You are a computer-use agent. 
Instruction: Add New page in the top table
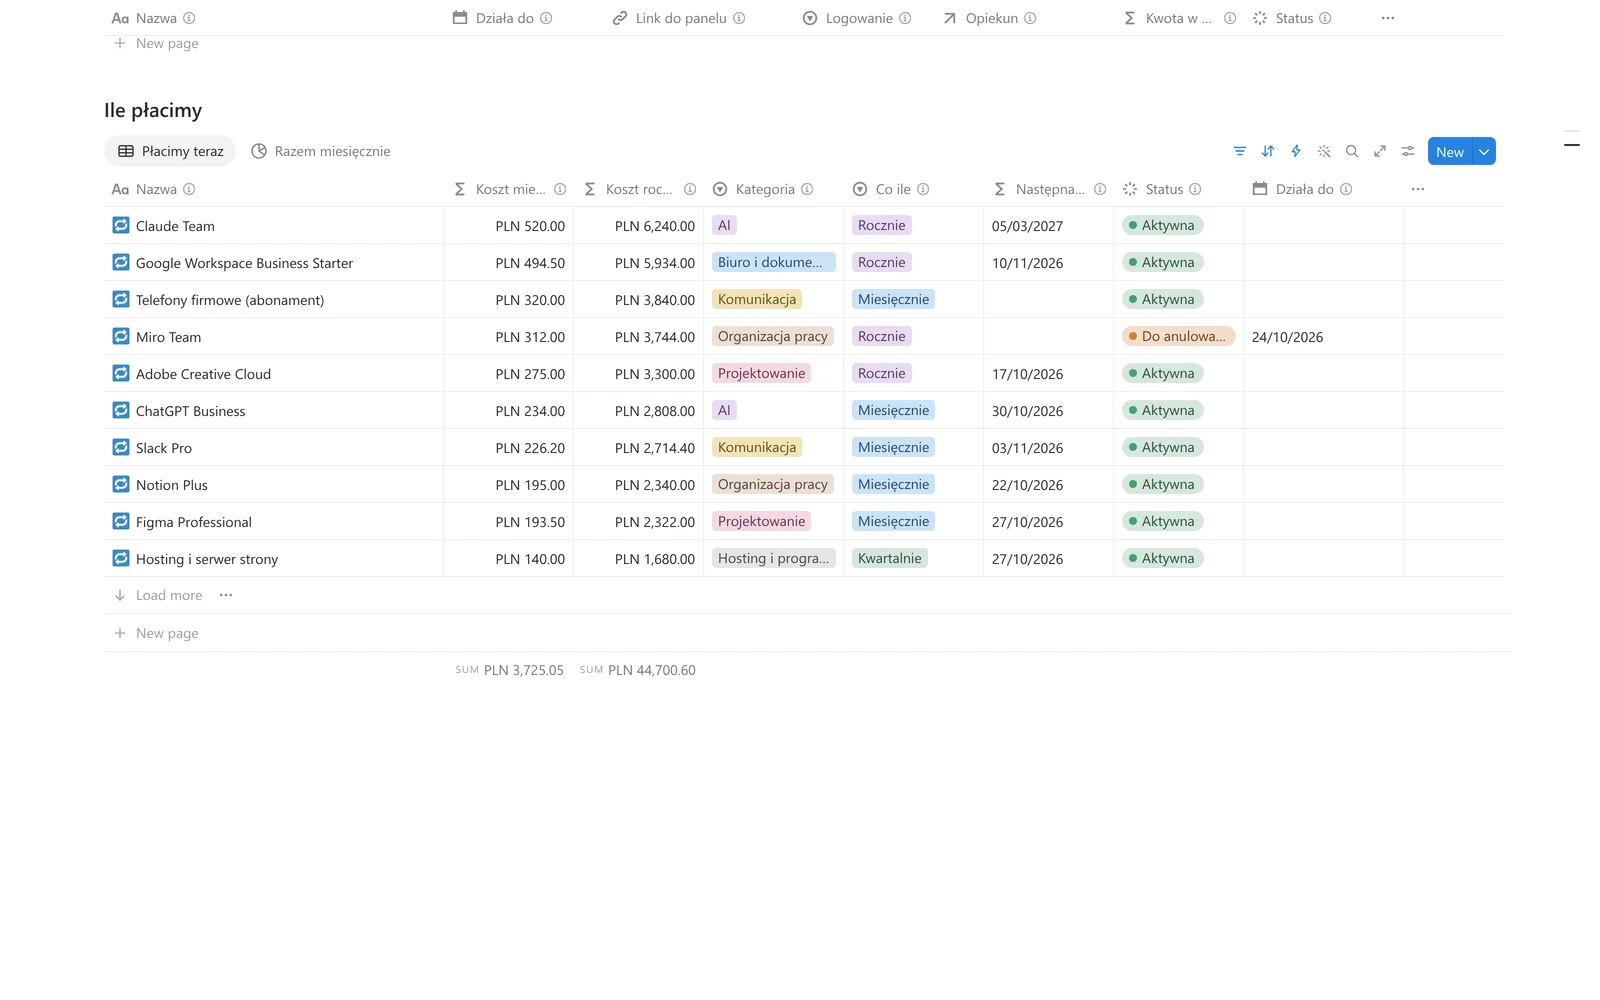156,43
